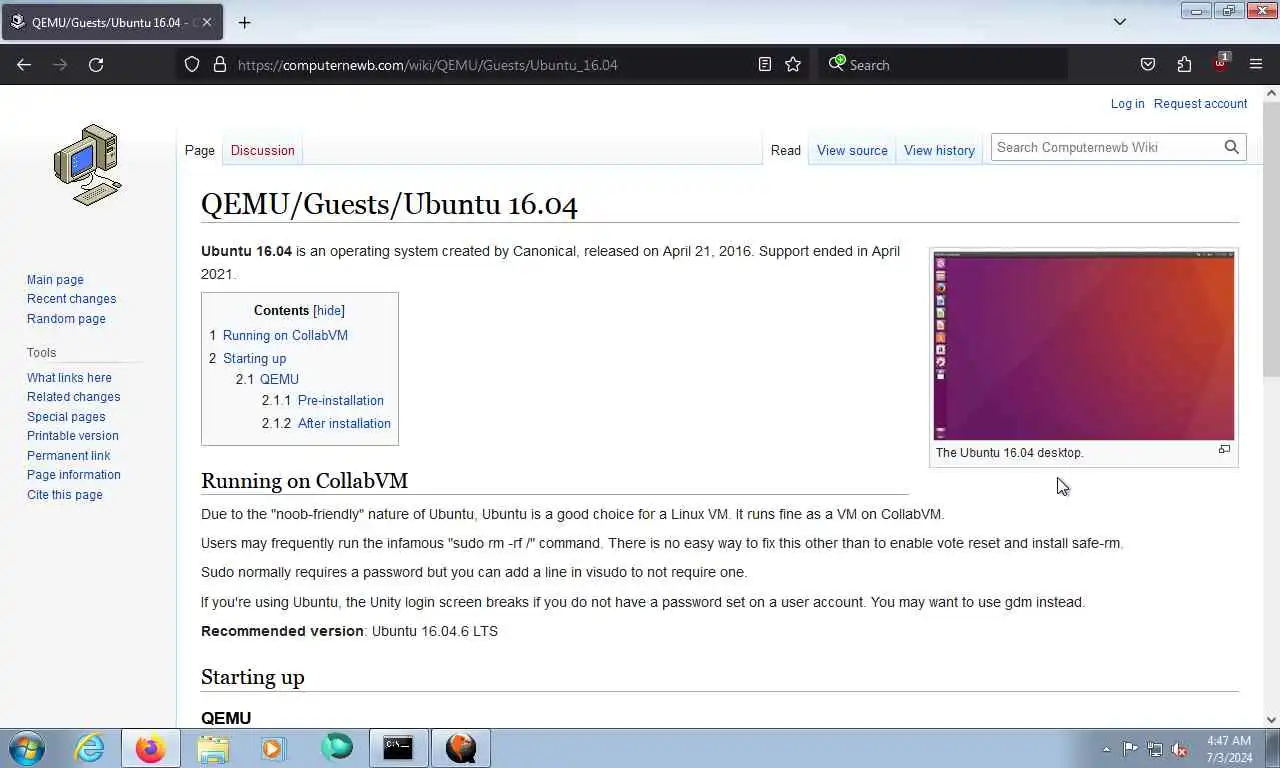Click the Computernewb wiki computer logo
1280x768 pixels.
click(88, 165)
